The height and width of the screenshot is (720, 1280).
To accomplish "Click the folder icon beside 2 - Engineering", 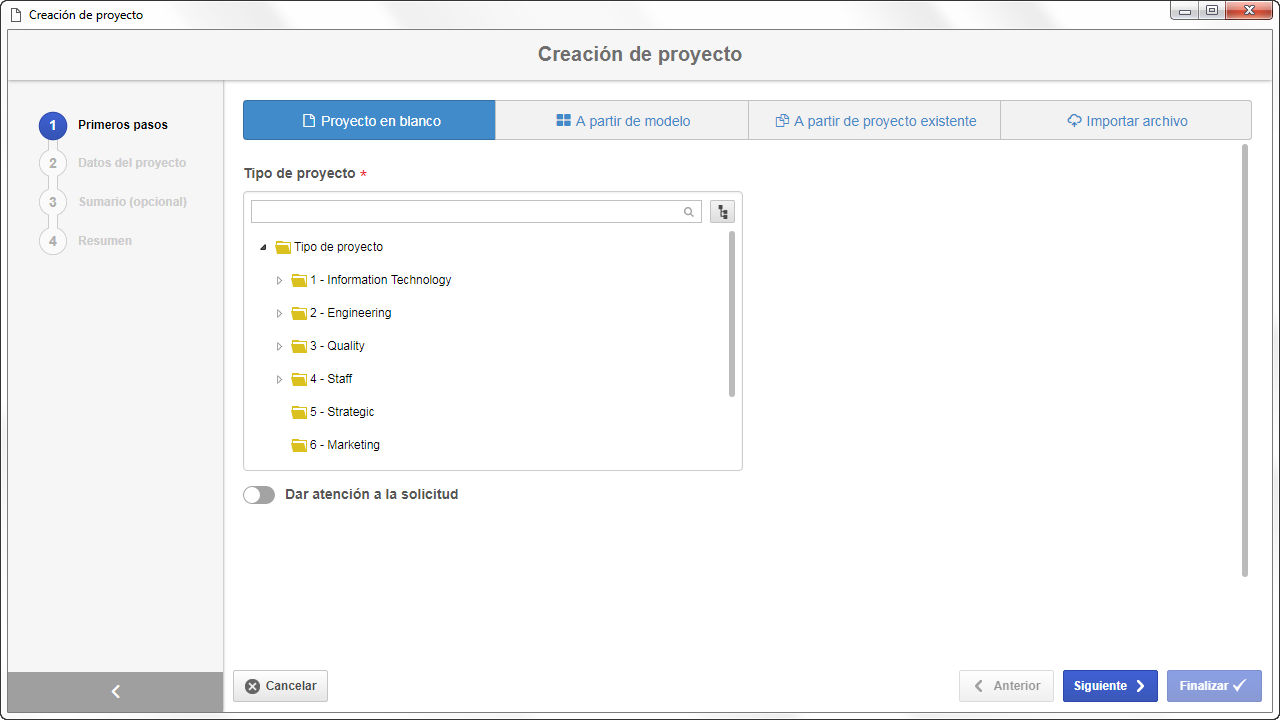I will (x=299, y=313).
